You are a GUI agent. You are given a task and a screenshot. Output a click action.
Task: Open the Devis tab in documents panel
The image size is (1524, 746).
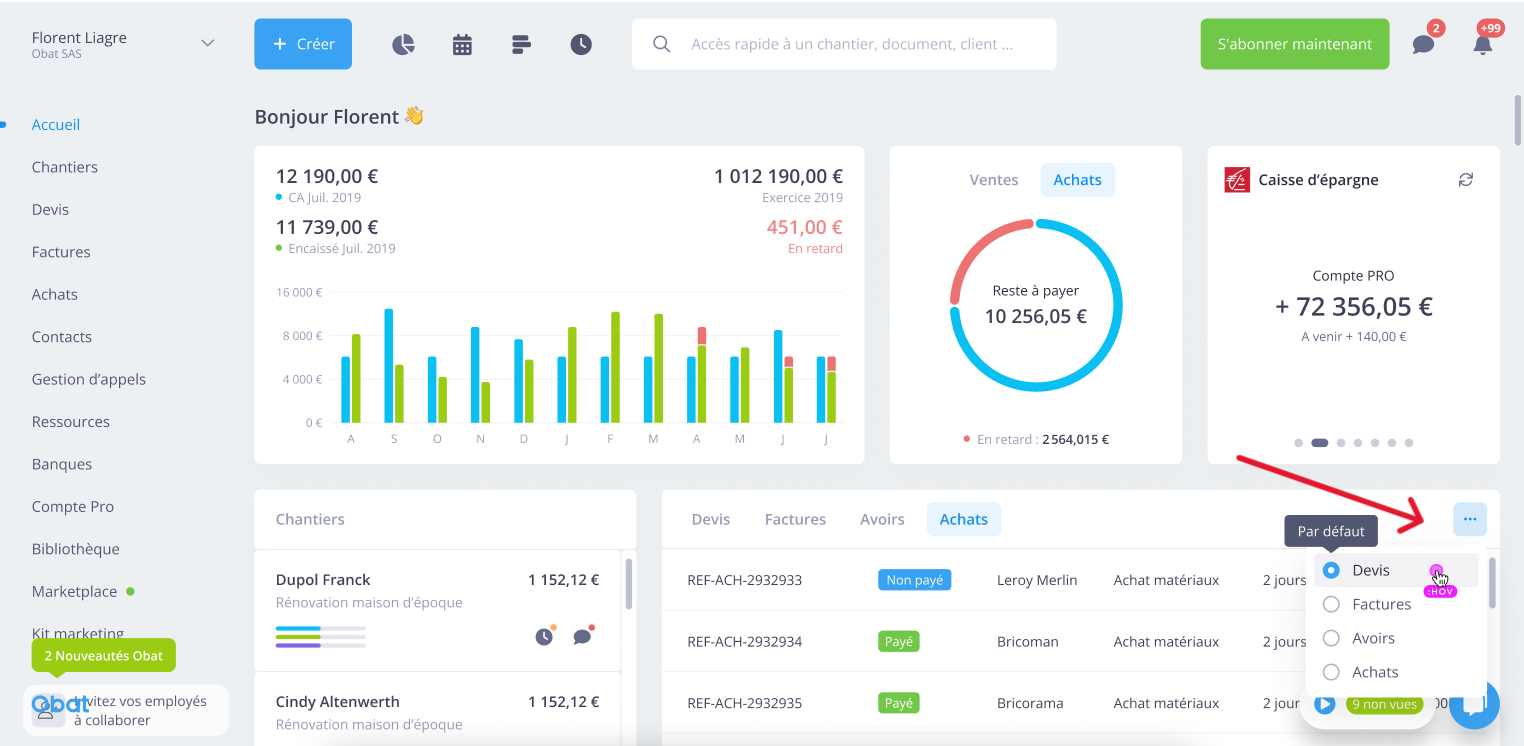tap(711, 519)
